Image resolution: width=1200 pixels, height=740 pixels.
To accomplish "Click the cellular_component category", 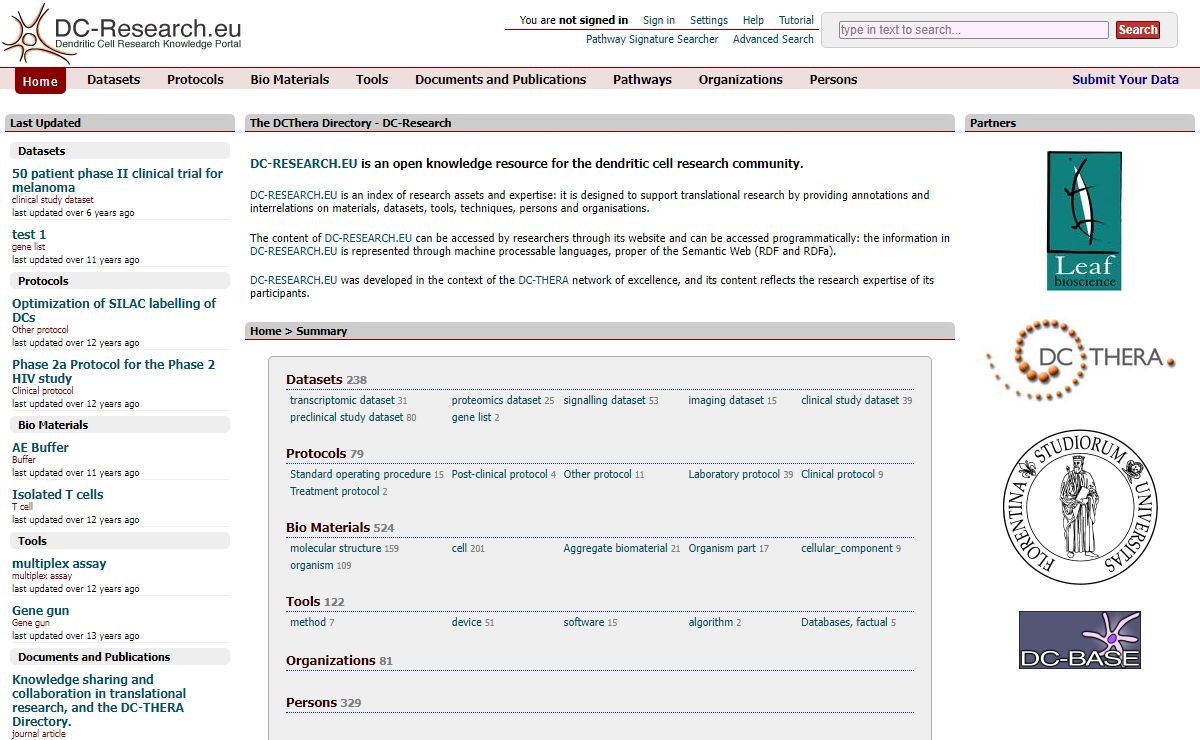I will tap(847, 548).
